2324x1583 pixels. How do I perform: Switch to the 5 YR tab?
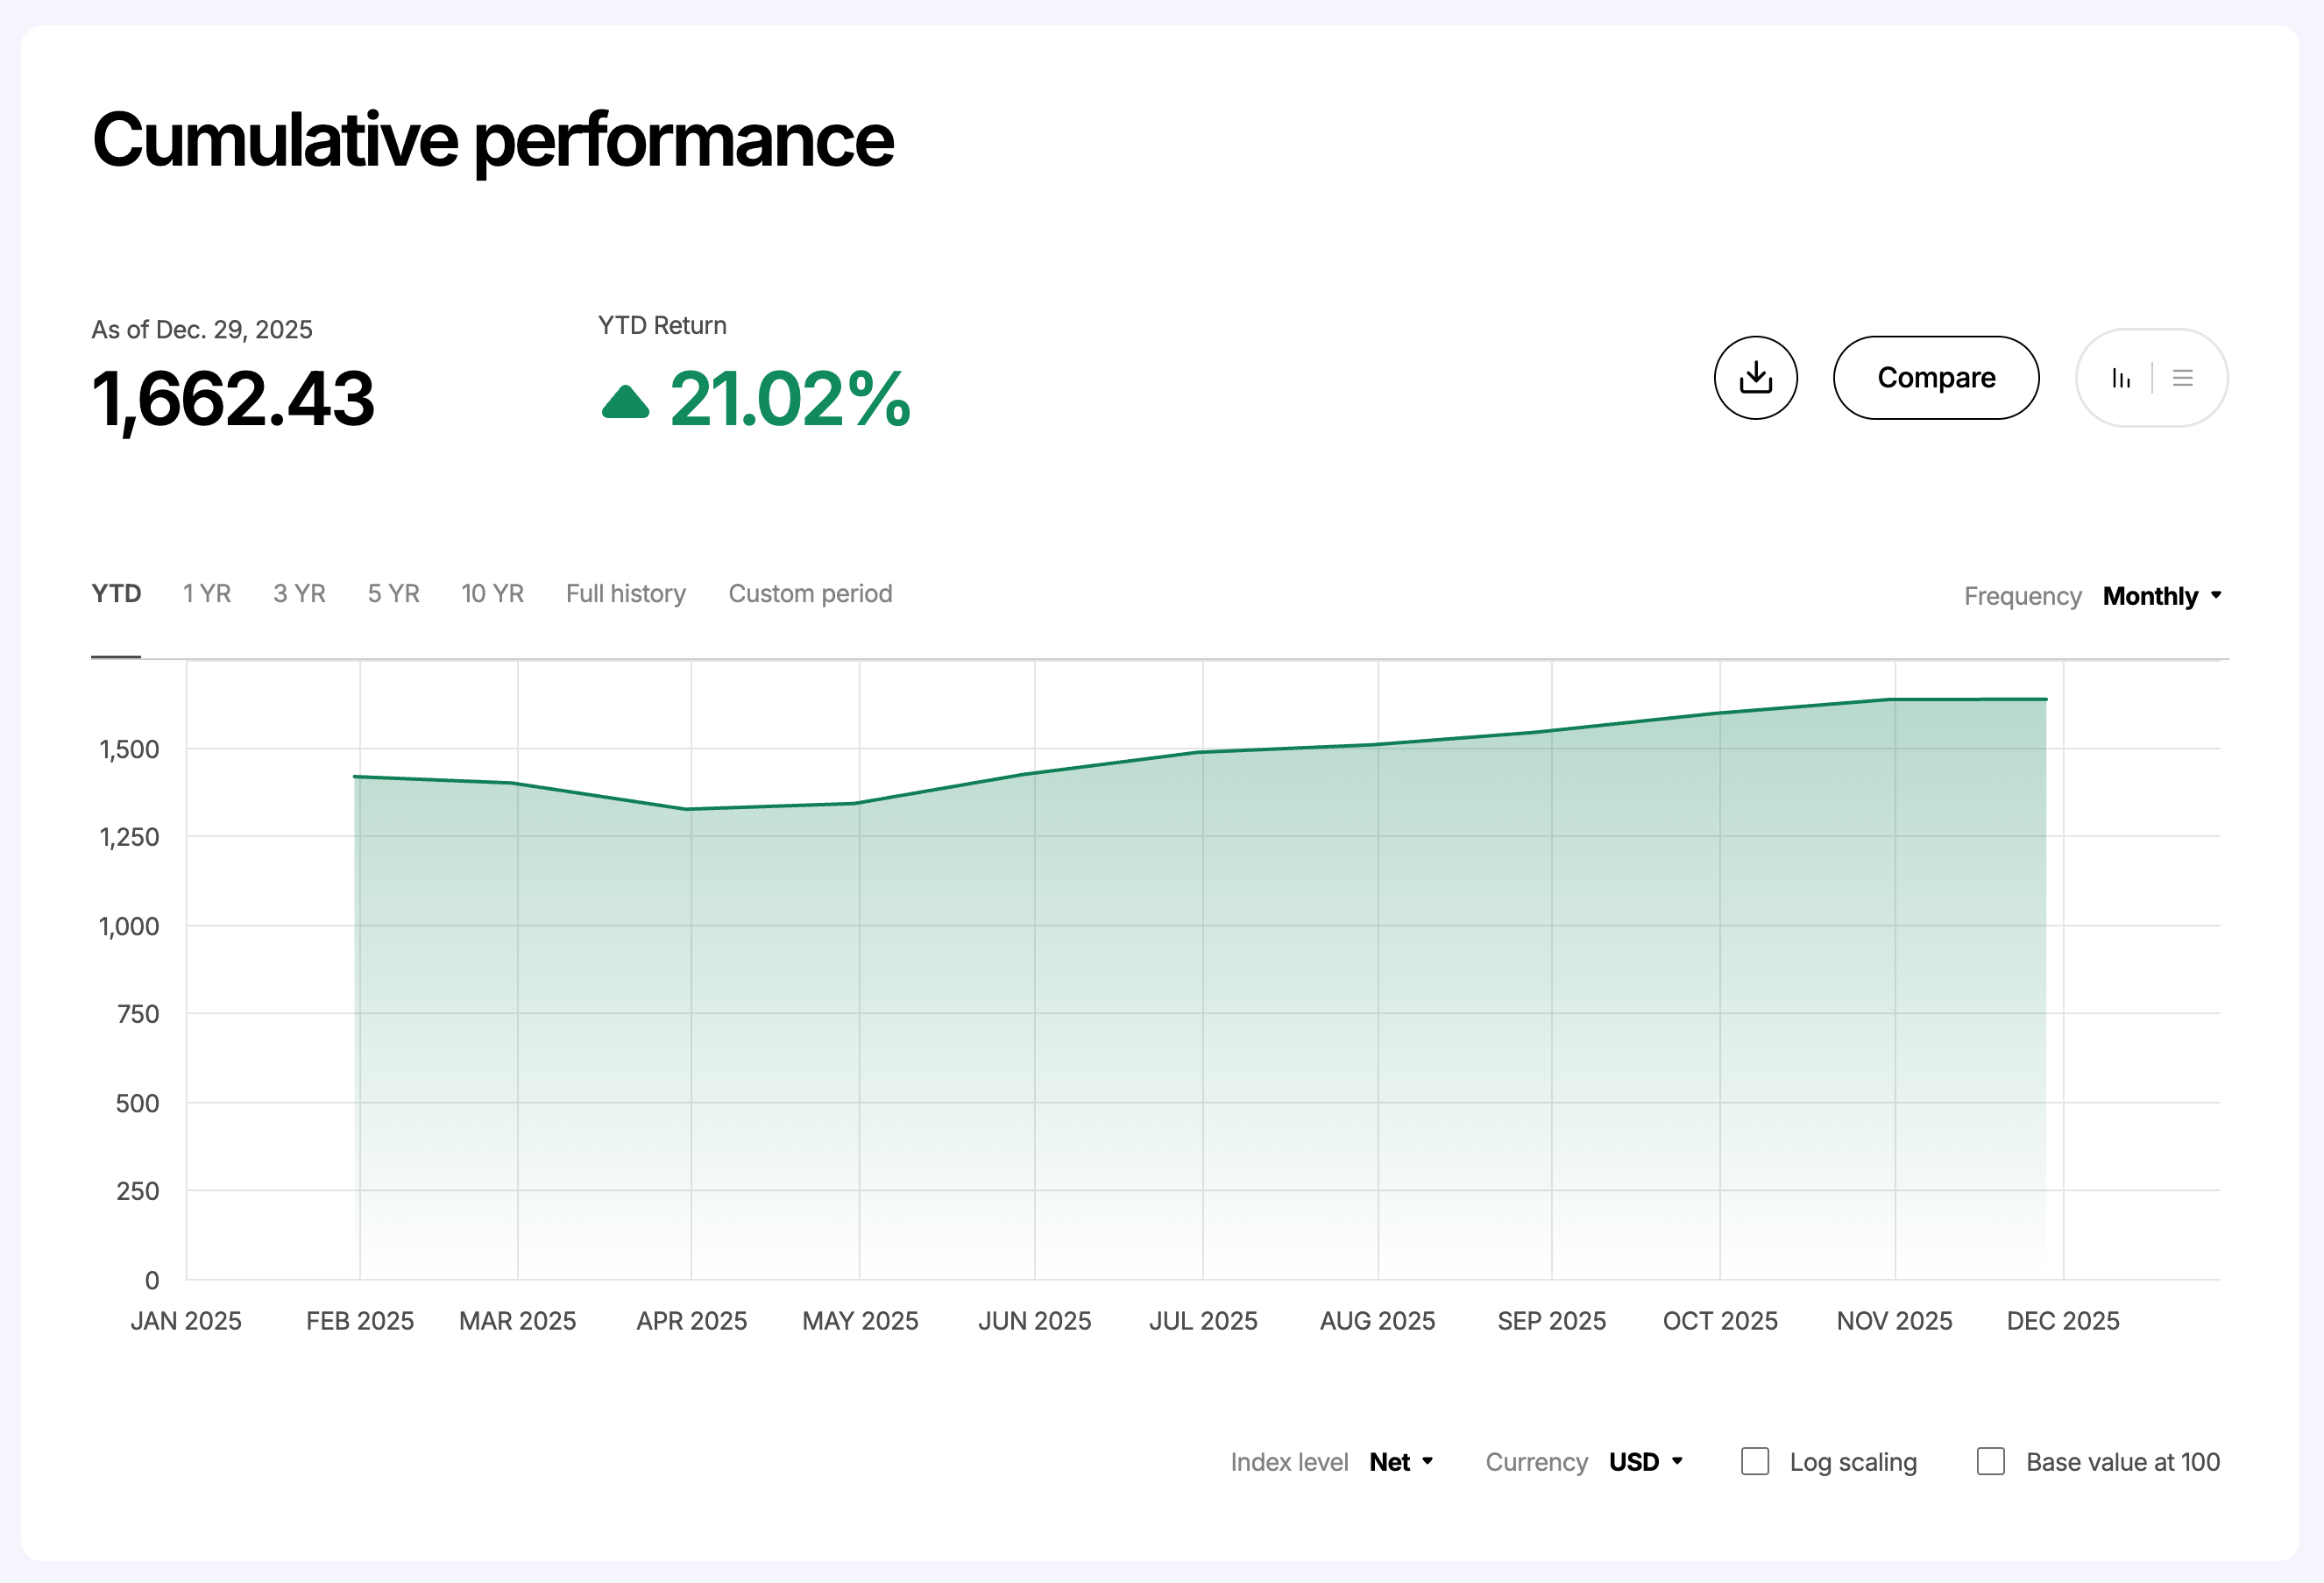[x=393, y=594]
